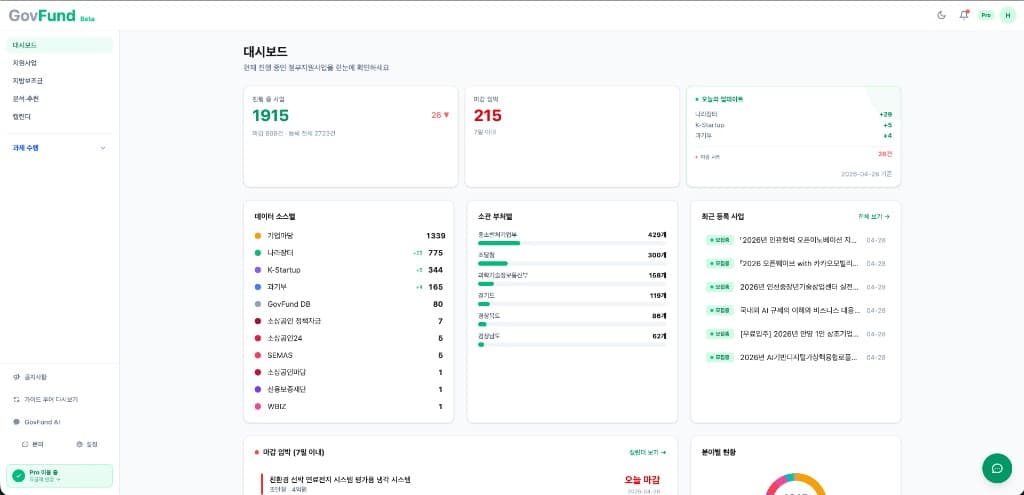Open the Pro 이용 중 plan banner
The height and width of the screenshot is (495, 1024).
point(59,475)
